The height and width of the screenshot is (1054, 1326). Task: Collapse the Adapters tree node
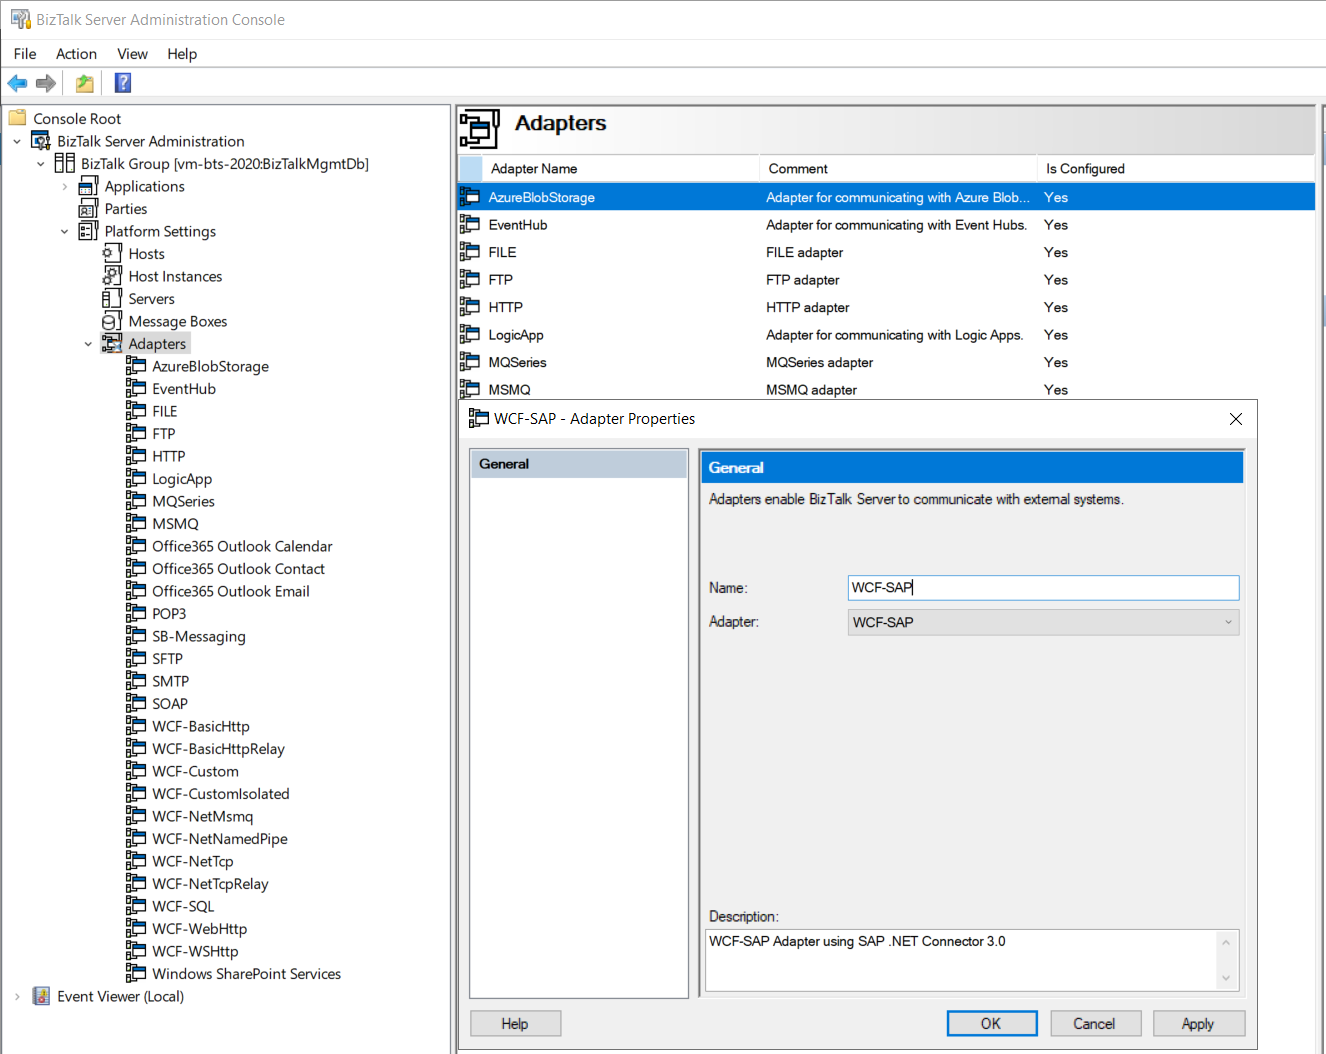point(89,344)
